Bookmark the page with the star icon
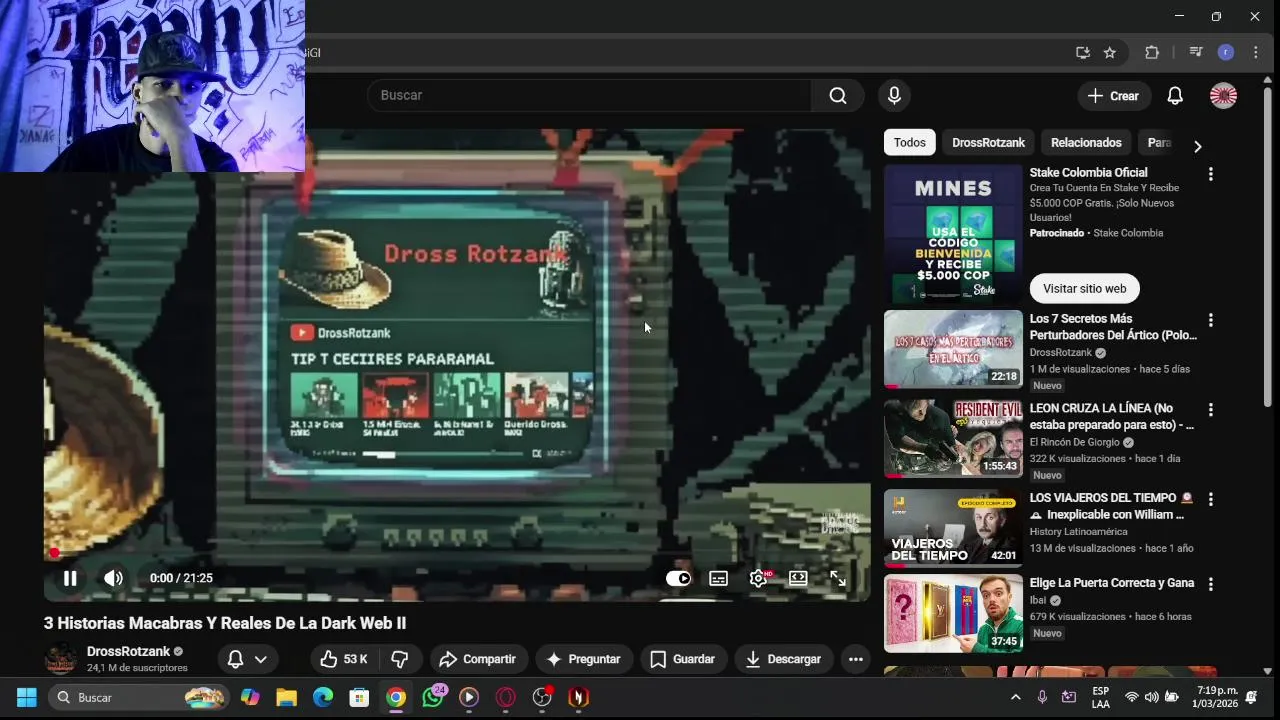 click(x=1109, y=52)
